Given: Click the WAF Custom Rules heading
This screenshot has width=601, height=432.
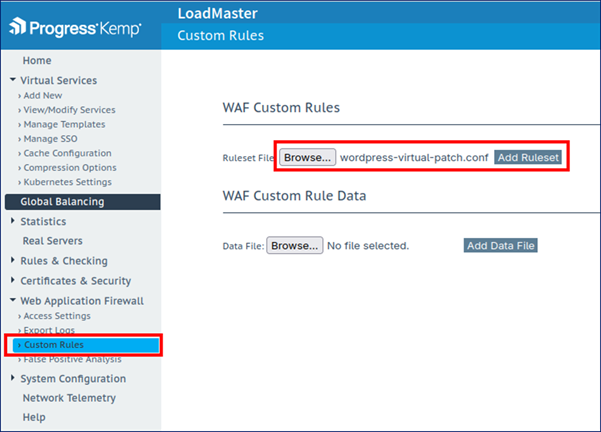Looking at the screenshot, I should click(281, 108).
